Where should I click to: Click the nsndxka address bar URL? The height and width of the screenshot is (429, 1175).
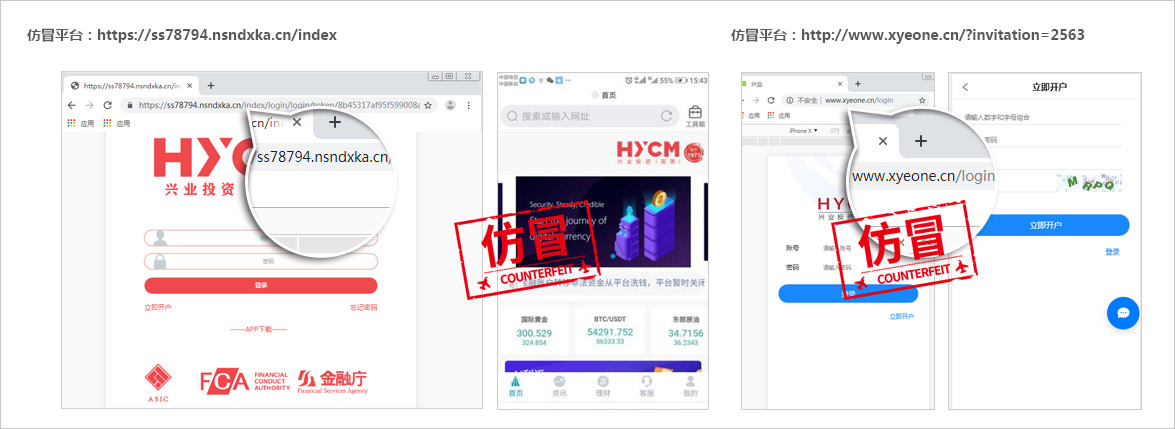[278, 106]
